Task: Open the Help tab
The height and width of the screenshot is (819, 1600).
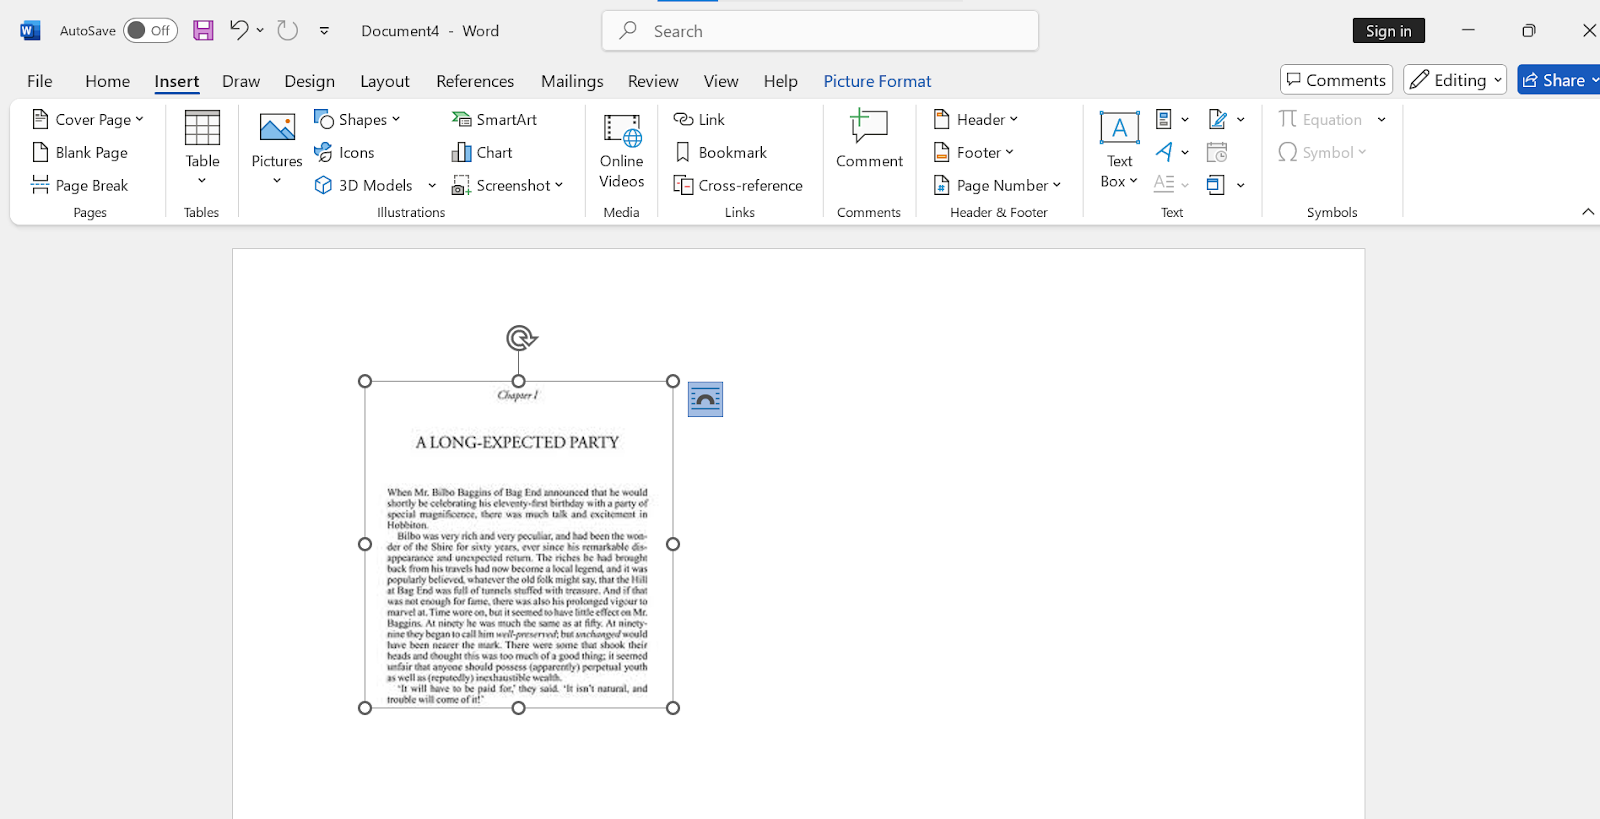Action: point(781,81)
